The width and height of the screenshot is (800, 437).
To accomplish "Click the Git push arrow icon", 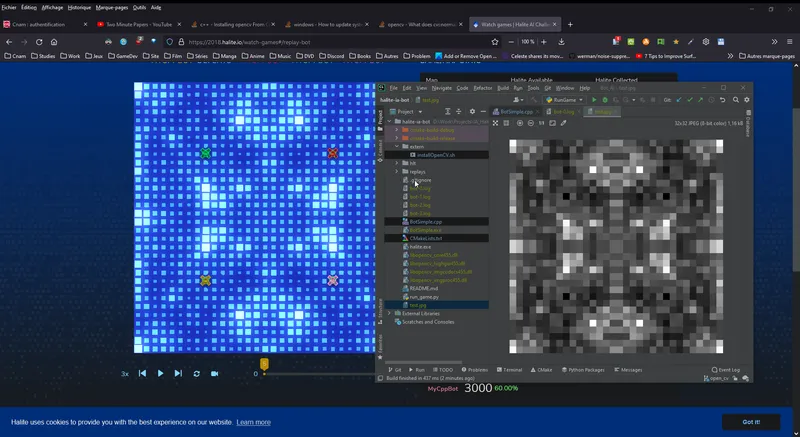I will (x=701, y=100).
